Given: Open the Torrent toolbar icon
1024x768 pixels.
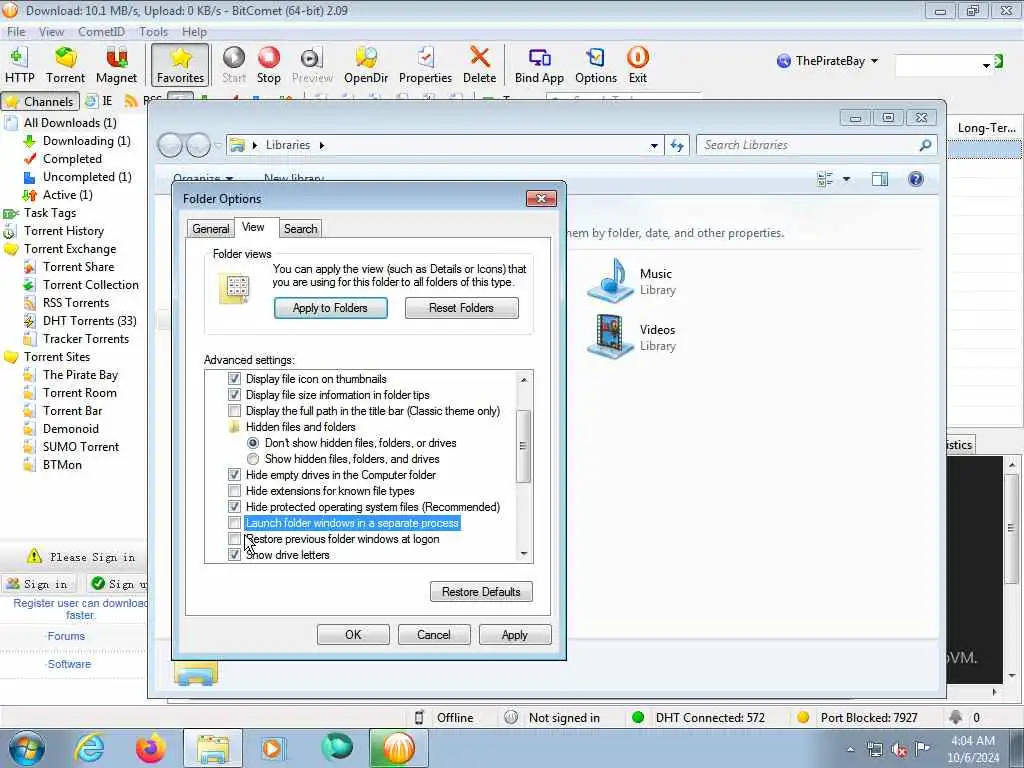Looking at the screenshot, I should point(65,65).
